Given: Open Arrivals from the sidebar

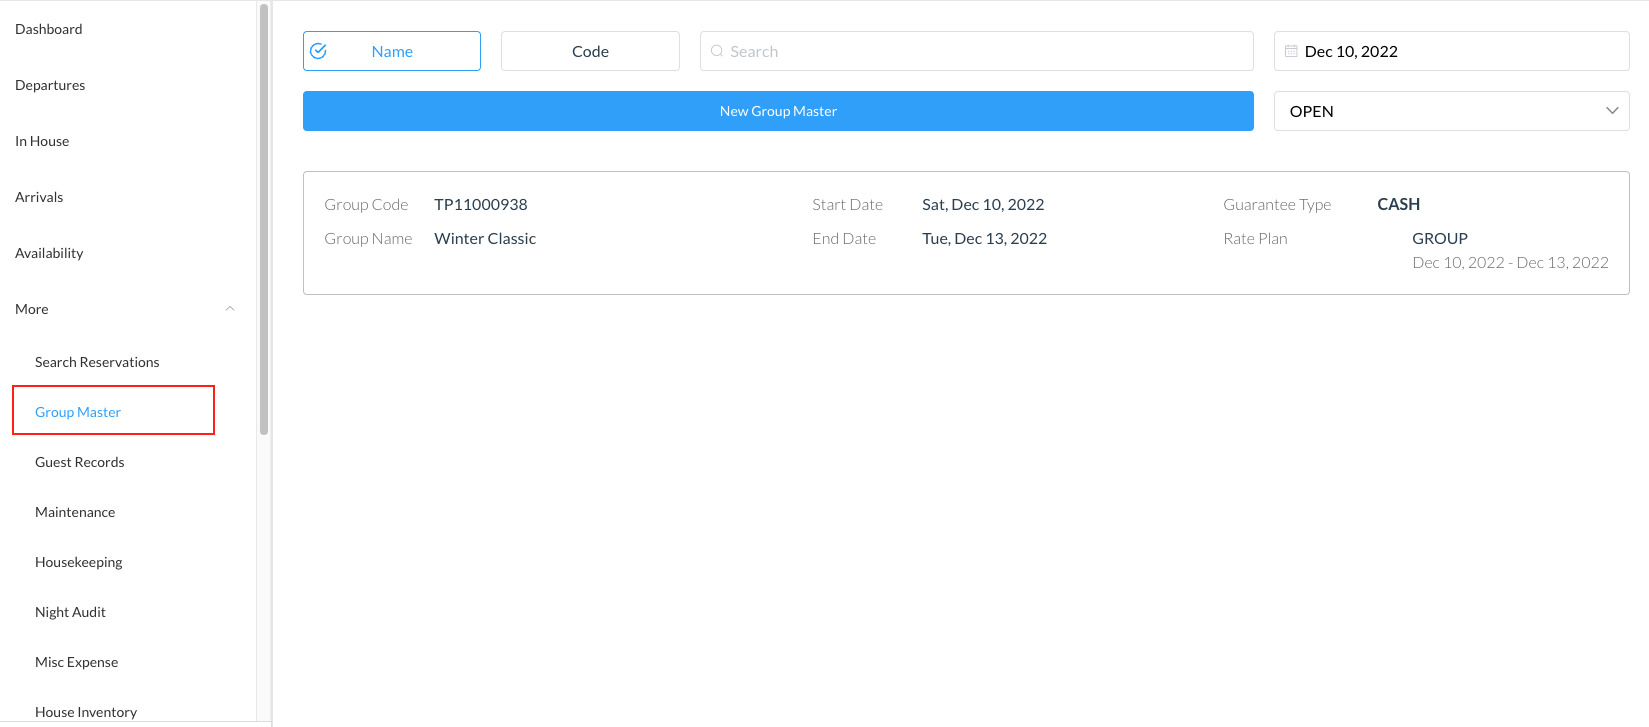Looking at the screenshot, I should coord(39,197).
